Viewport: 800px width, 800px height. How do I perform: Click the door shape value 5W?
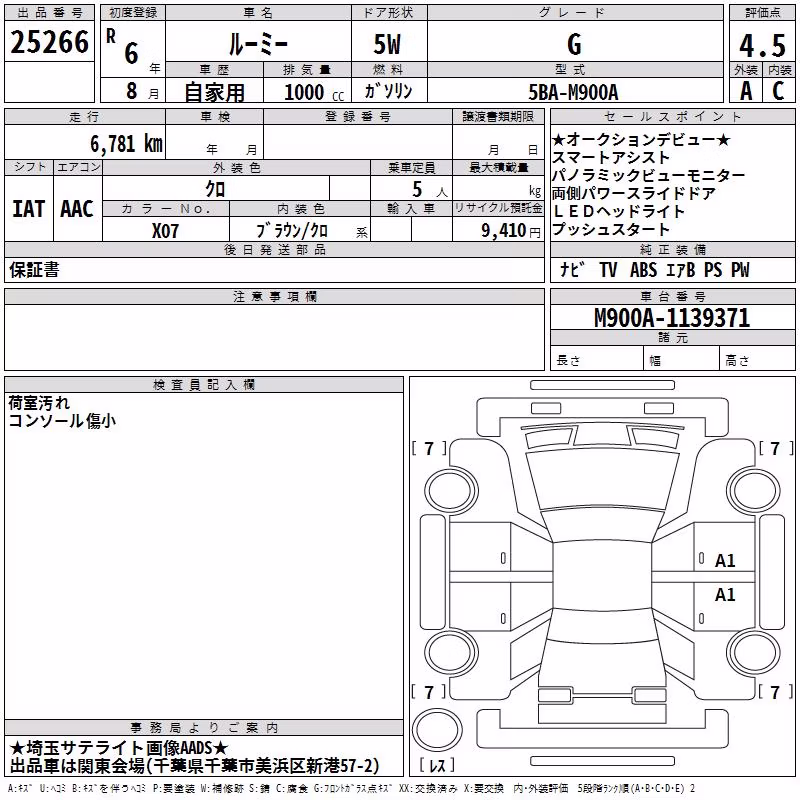[x=388, y=45]
